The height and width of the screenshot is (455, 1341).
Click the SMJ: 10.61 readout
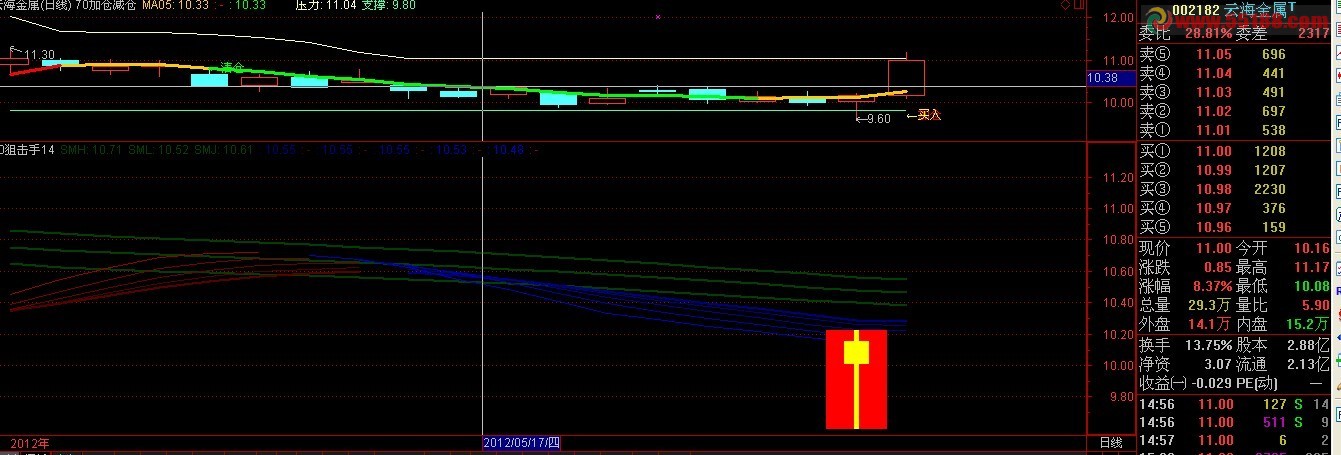click(x=225, y=150)
